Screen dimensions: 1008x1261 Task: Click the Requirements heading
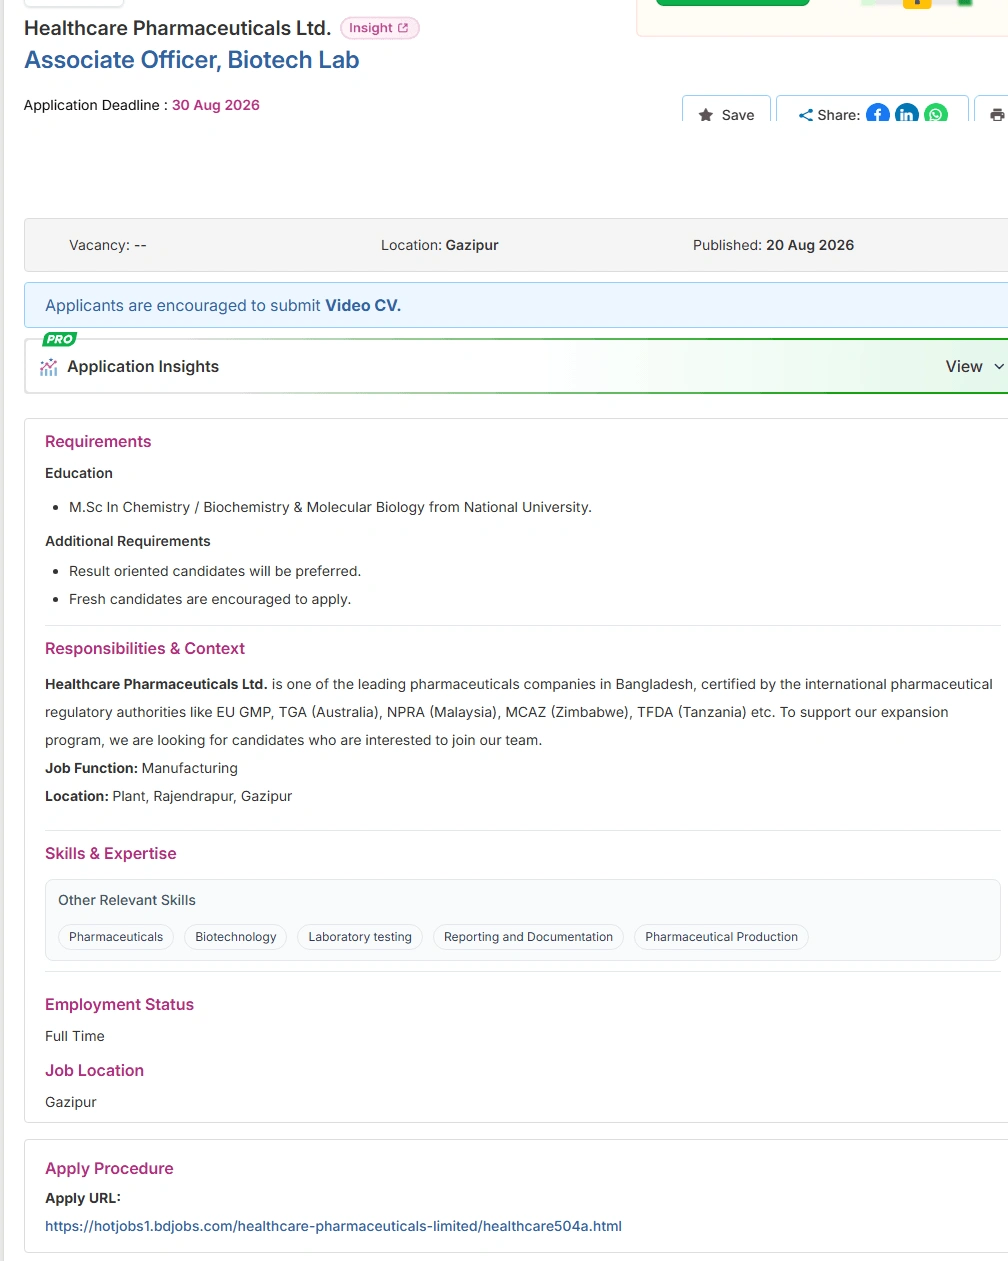coord(98,442)
